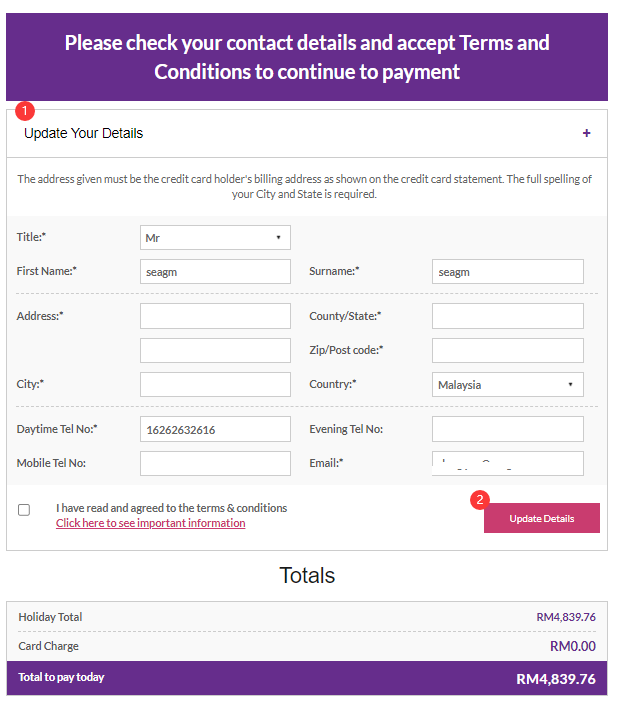Expand the Update Your Details header
Screen dimensions: 630x701
(x=307, y=133)
